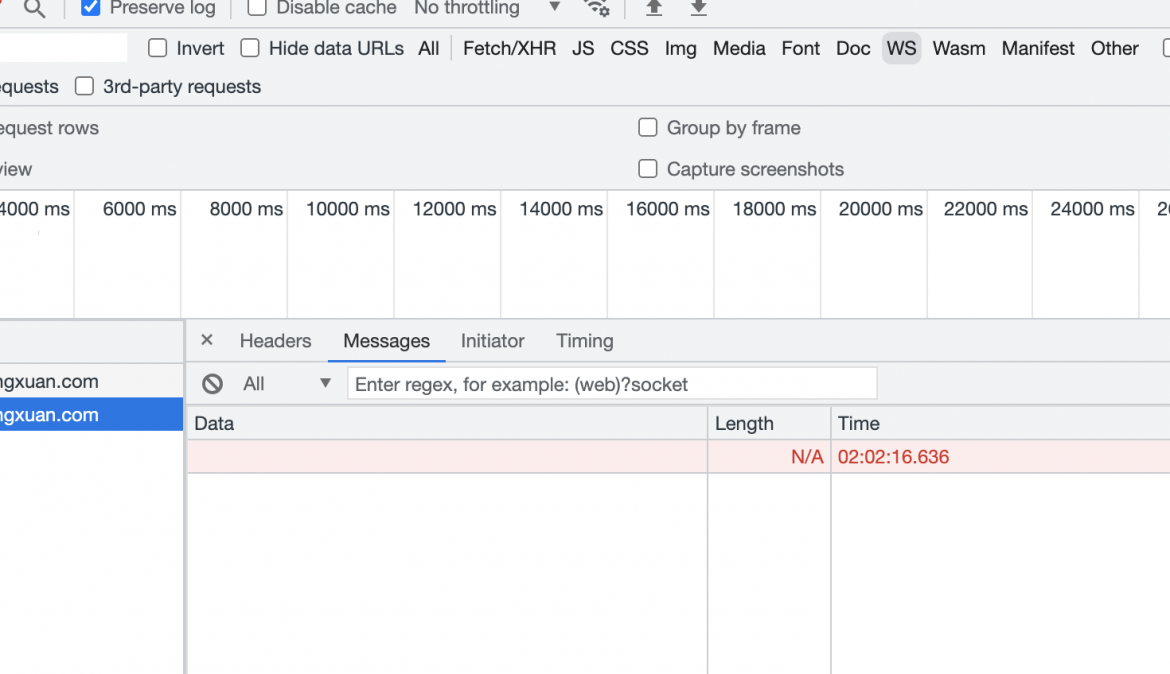Open the network search magnifier icon

(34, 8)
